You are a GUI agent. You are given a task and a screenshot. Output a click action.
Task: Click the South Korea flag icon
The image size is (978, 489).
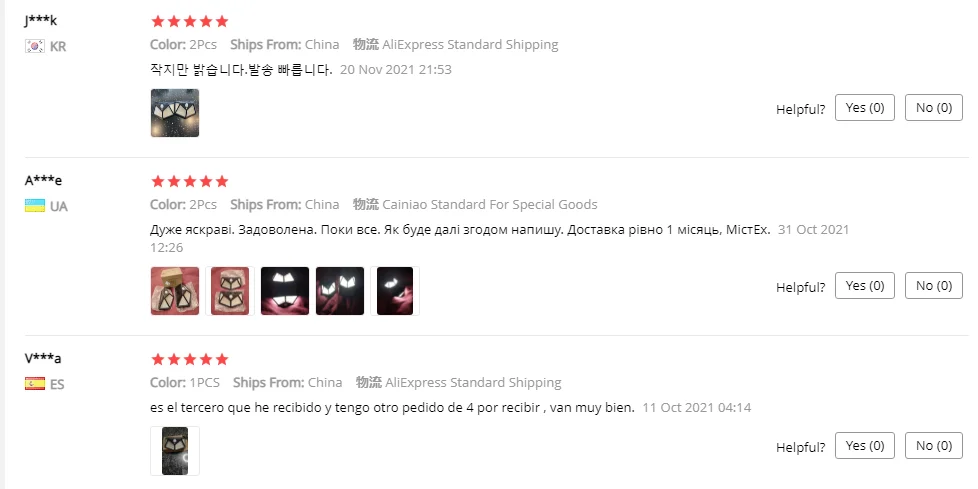[x=34, y=47]
